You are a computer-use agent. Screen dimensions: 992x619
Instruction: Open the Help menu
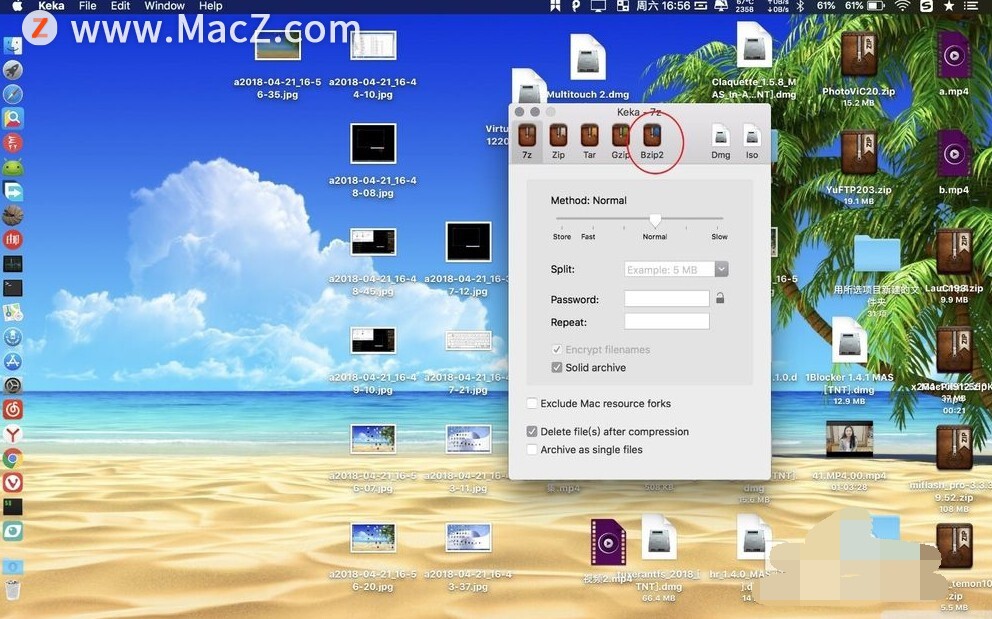211,6
